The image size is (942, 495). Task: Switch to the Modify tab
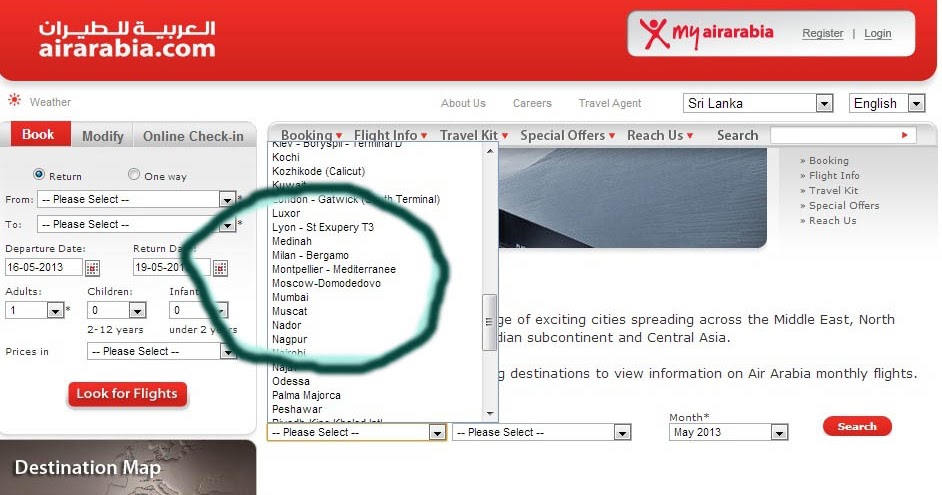(103, 136)
